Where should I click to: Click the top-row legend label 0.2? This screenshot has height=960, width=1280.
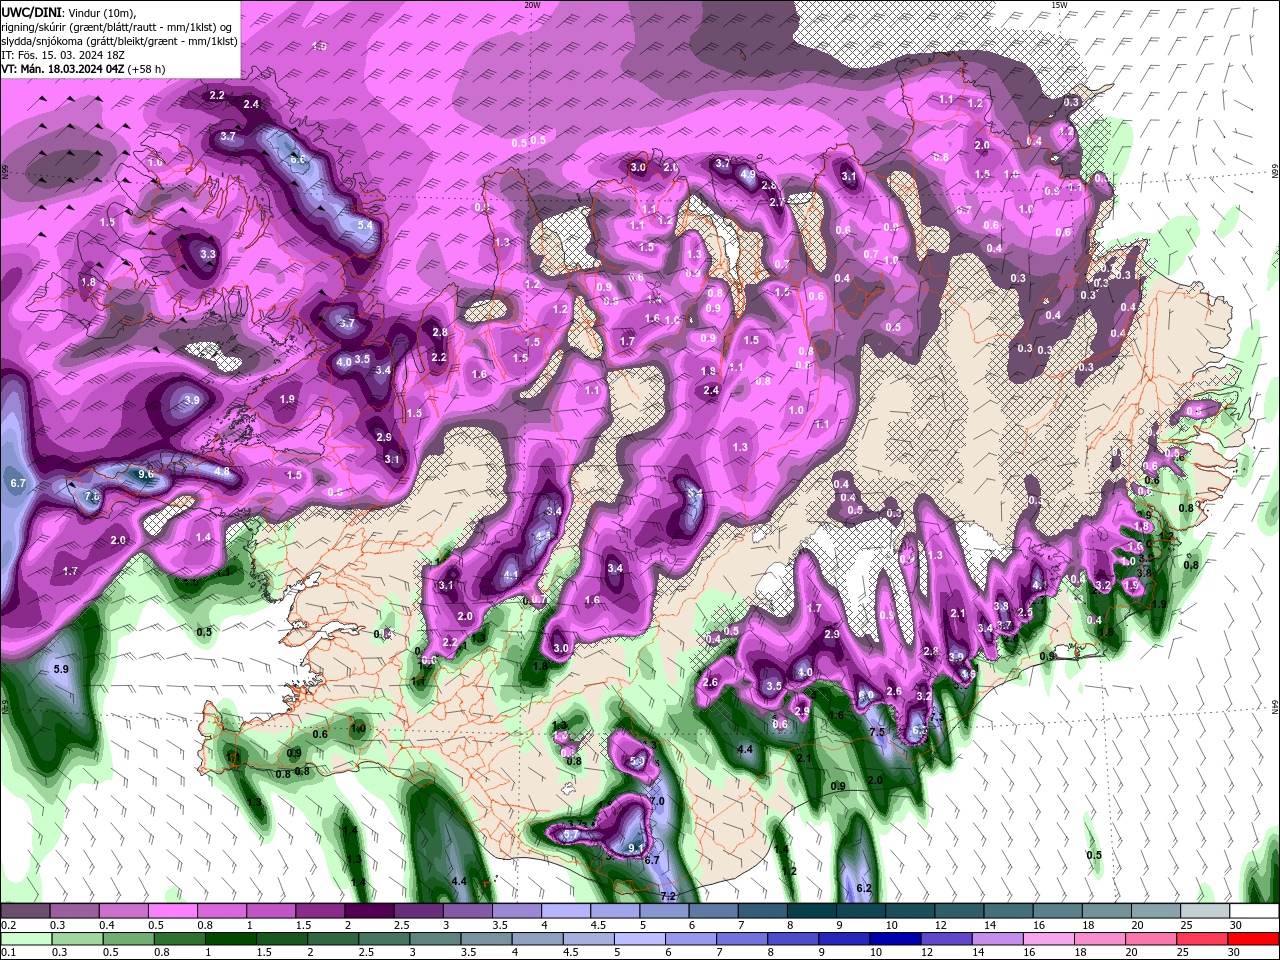8,925
